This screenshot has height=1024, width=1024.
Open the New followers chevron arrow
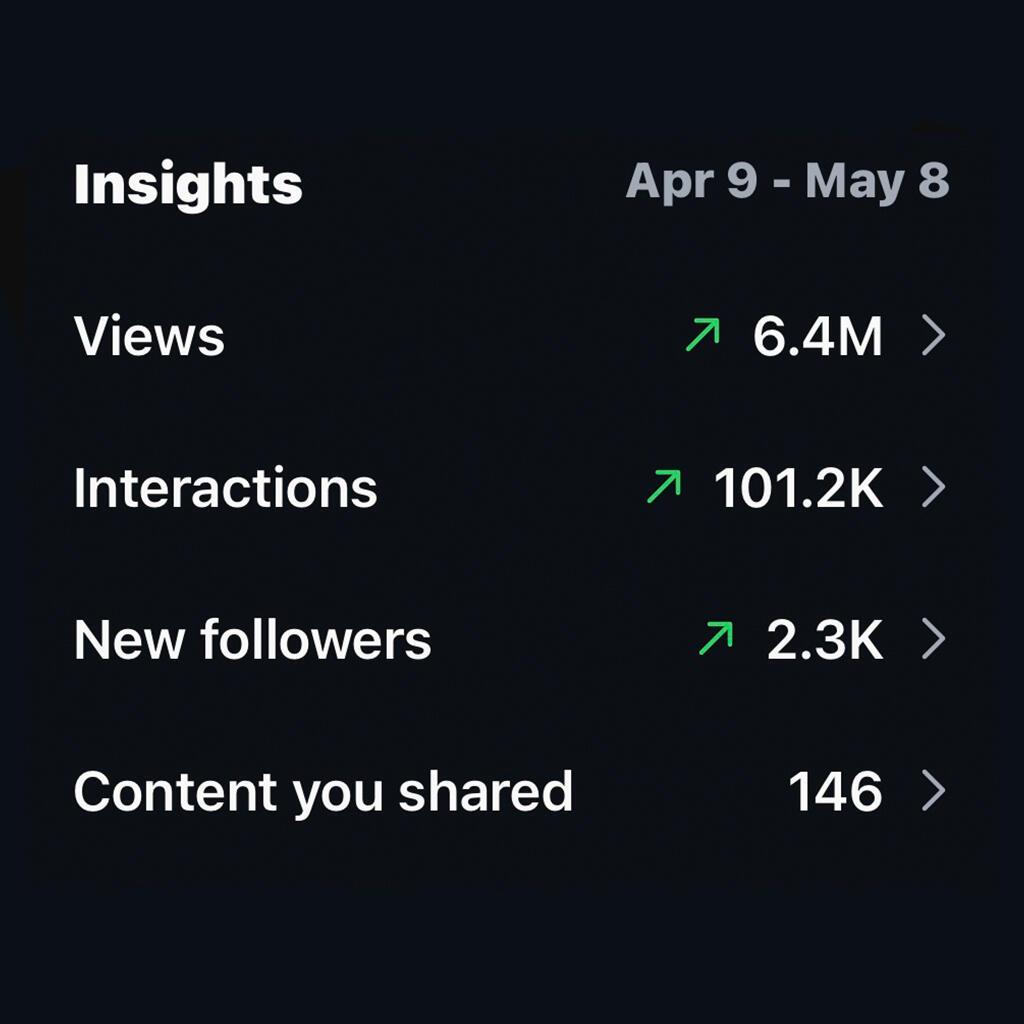point(933,638)
